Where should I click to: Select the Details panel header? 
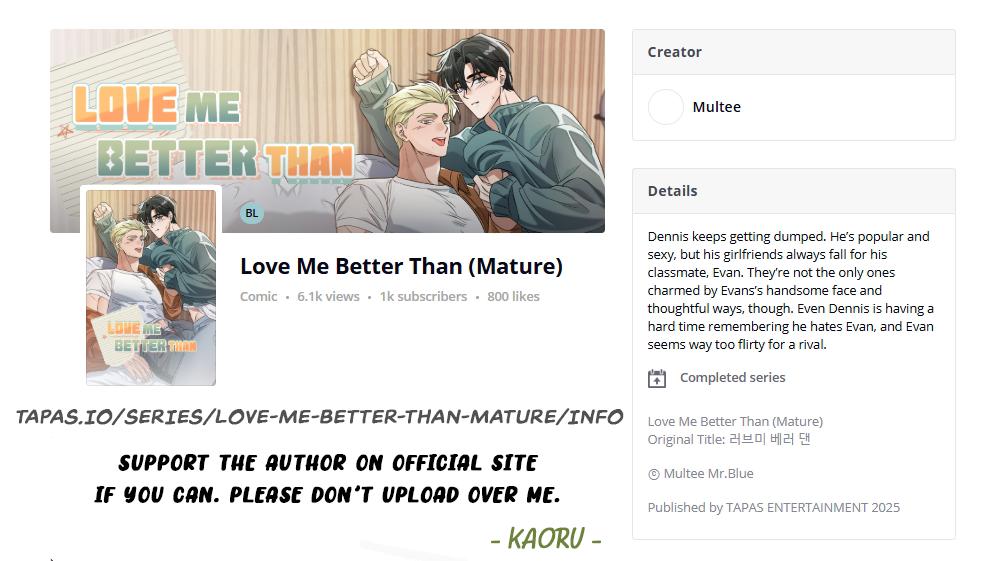(x=793, y=191)
